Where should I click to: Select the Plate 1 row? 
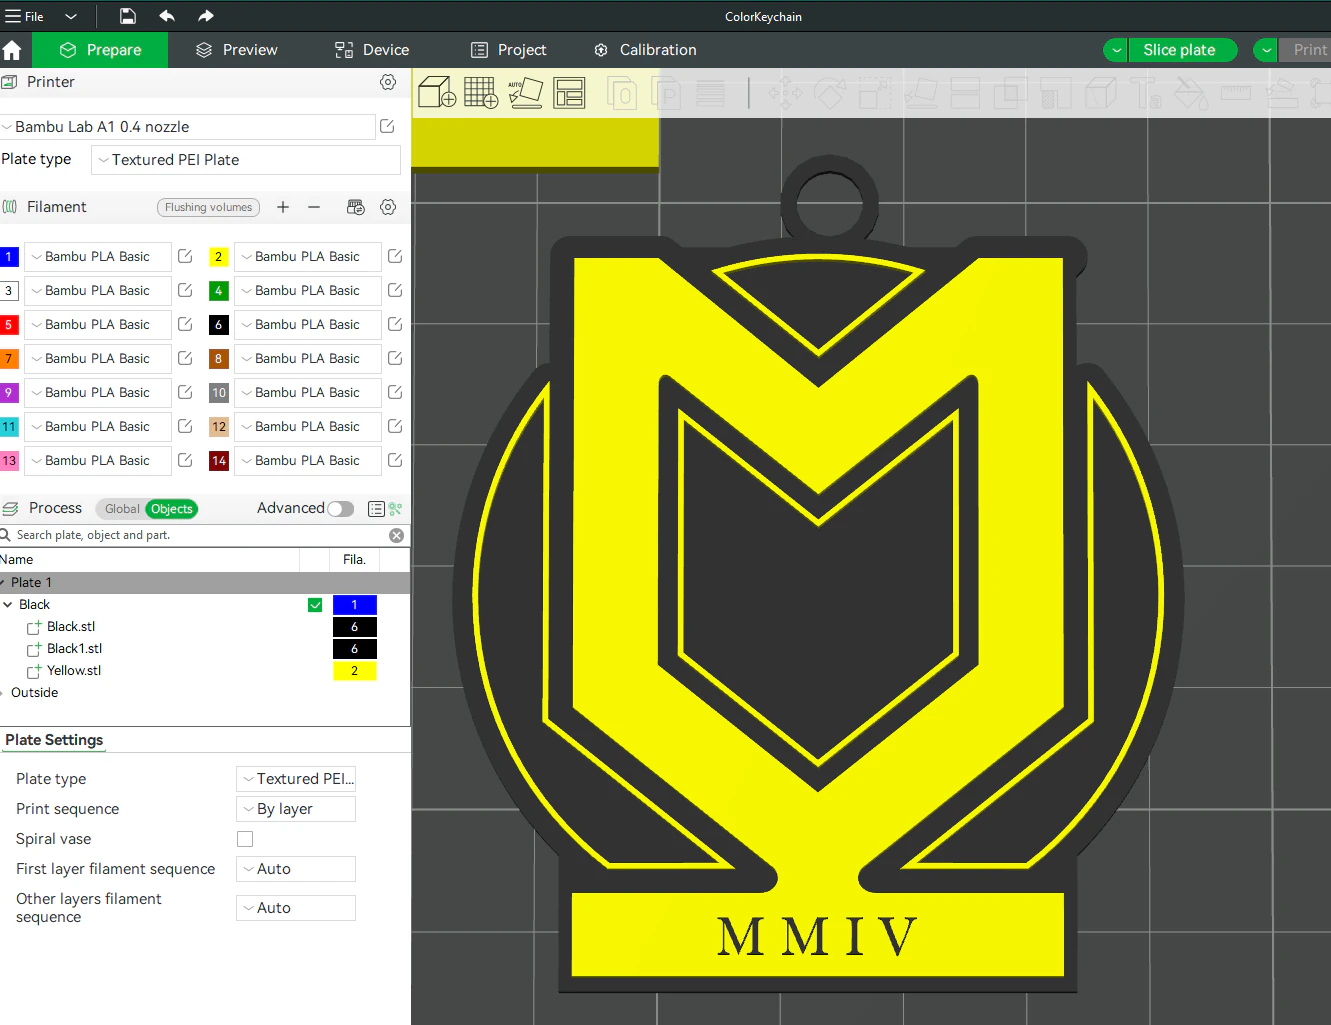205,583
